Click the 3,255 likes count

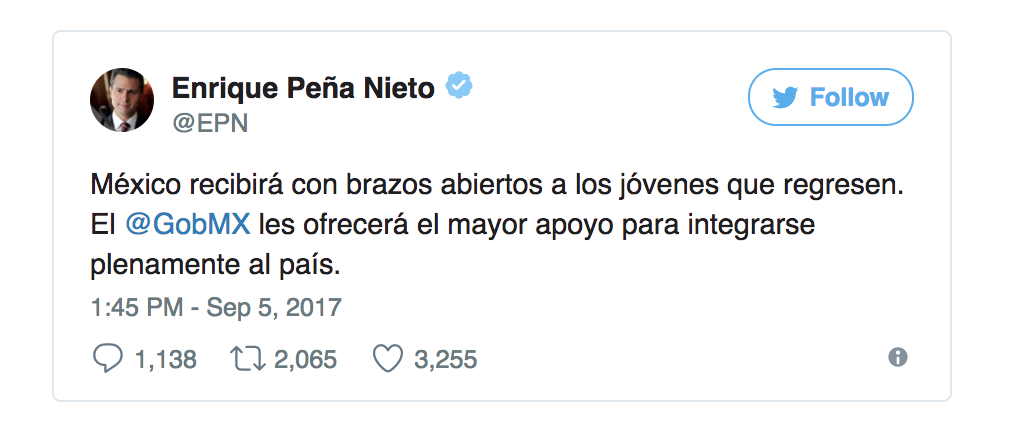coord(445,359)
